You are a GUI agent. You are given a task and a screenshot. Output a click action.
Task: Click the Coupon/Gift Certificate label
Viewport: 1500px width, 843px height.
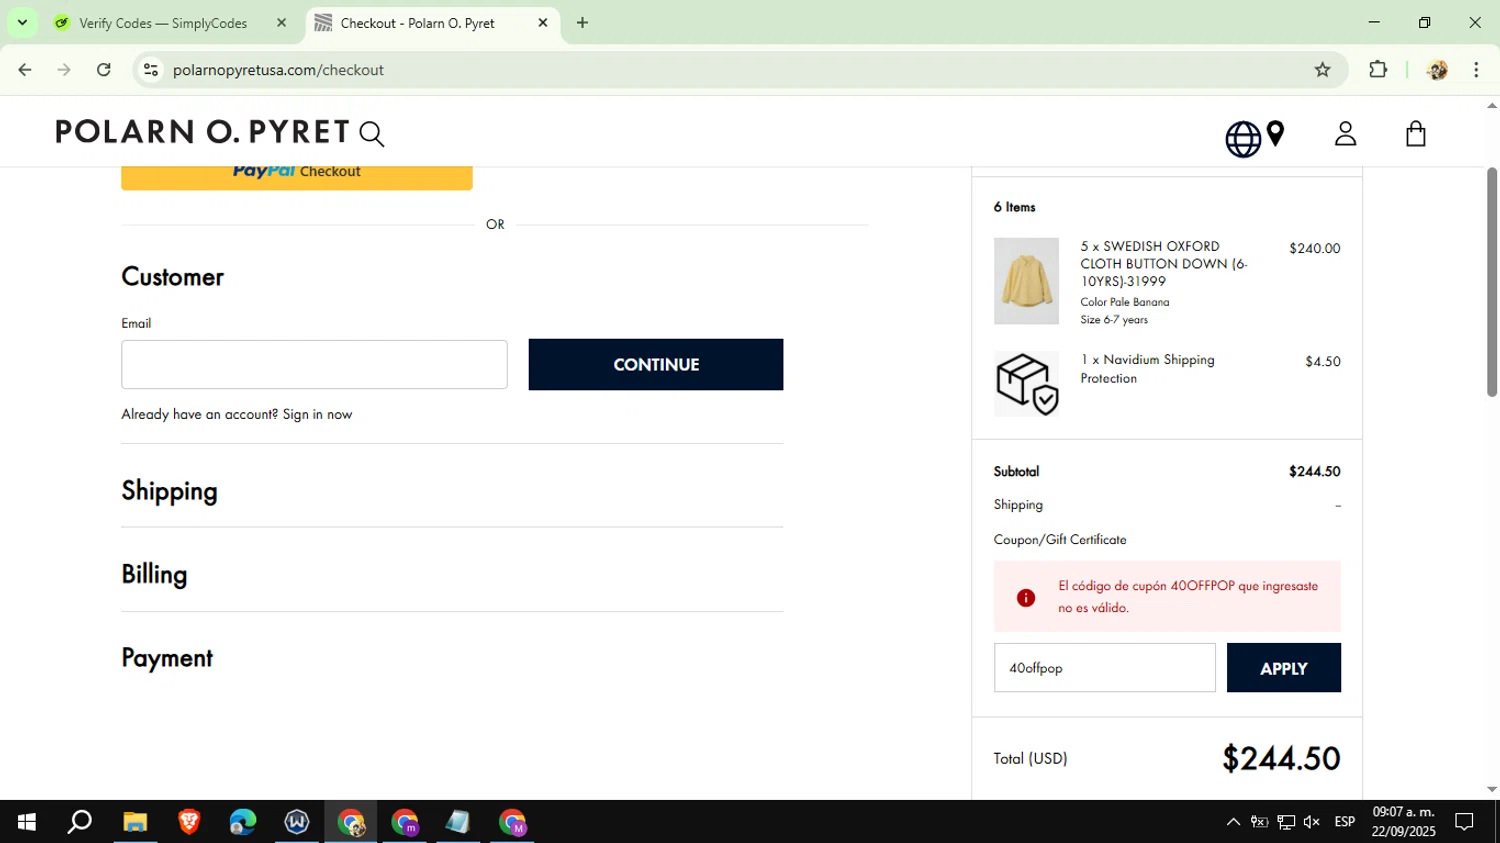click(x=1060, y=539)
